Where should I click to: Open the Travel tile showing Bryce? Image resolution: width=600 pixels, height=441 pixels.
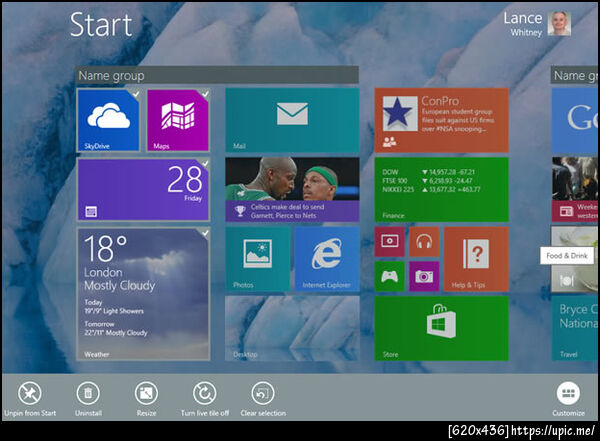pos(575,328)
